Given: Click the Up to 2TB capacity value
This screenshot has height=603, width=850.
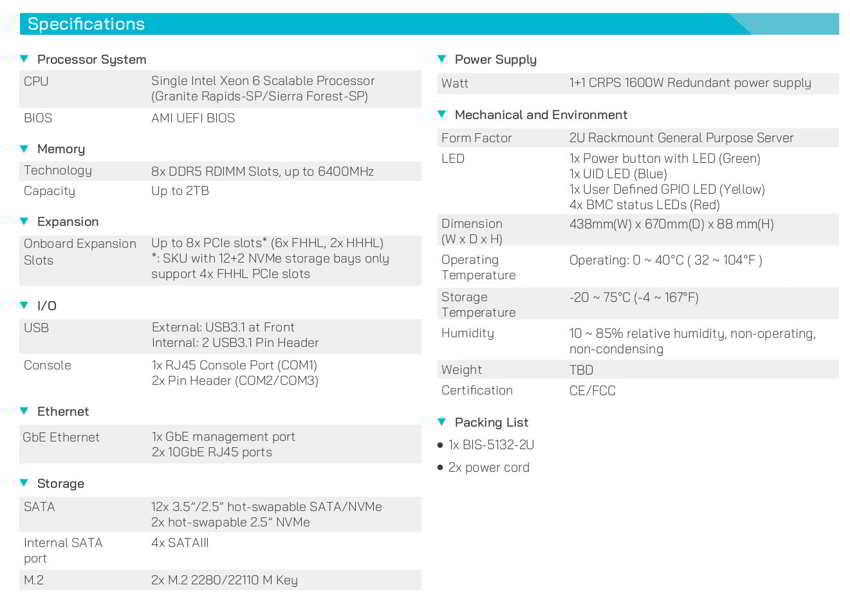Looking at the screenshot, I should [x=181, y=191].
